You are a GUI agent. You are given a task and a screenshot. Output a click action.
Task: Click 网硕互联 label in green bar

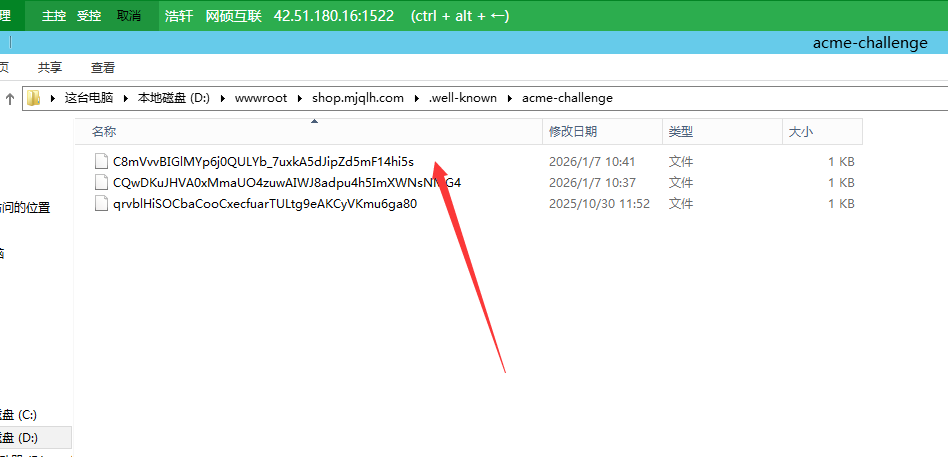[x=233, y=16]
